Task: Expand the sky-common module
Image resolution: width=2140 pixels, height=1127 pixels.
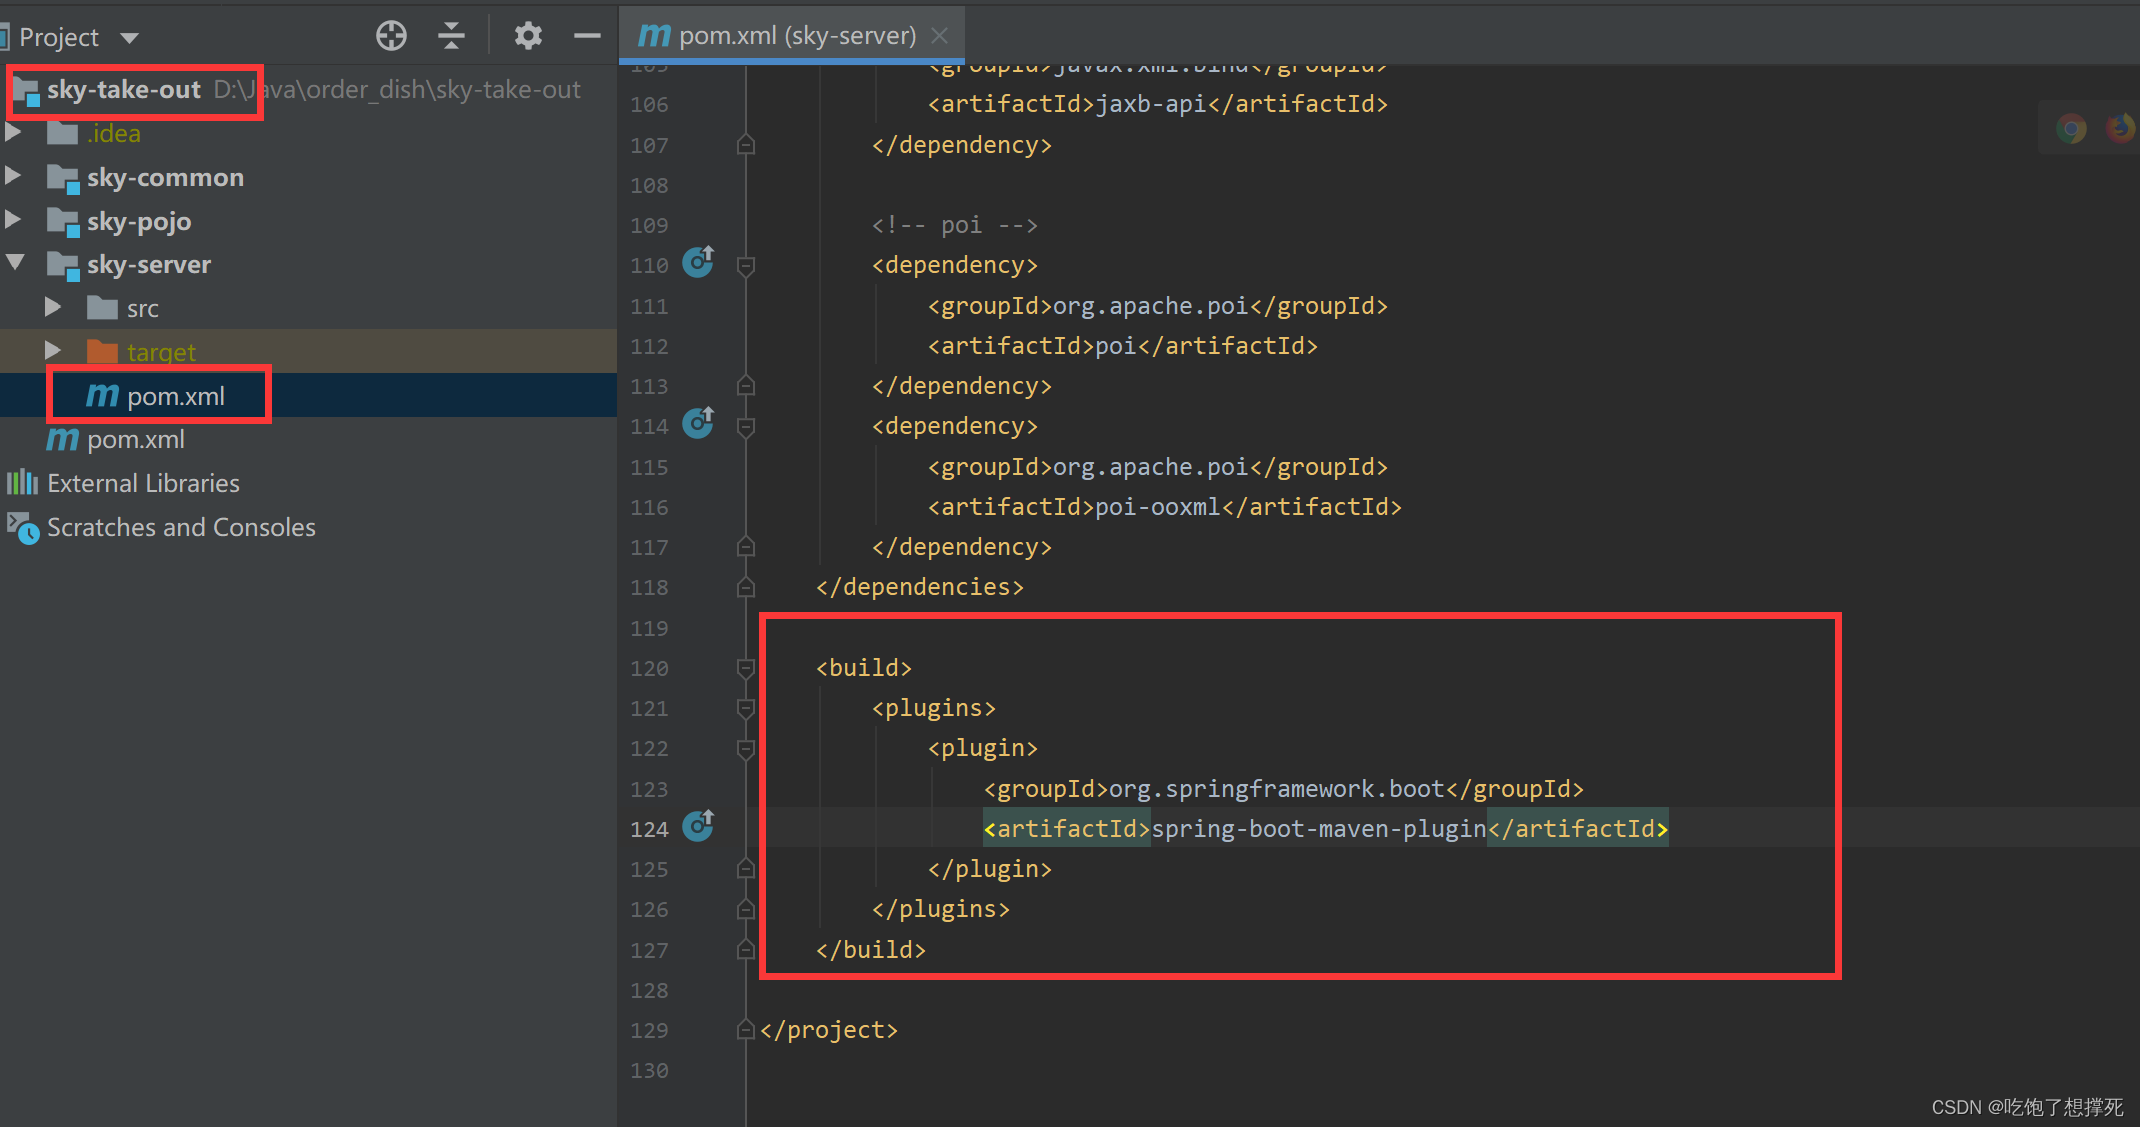Action: [x=14, y=177]
